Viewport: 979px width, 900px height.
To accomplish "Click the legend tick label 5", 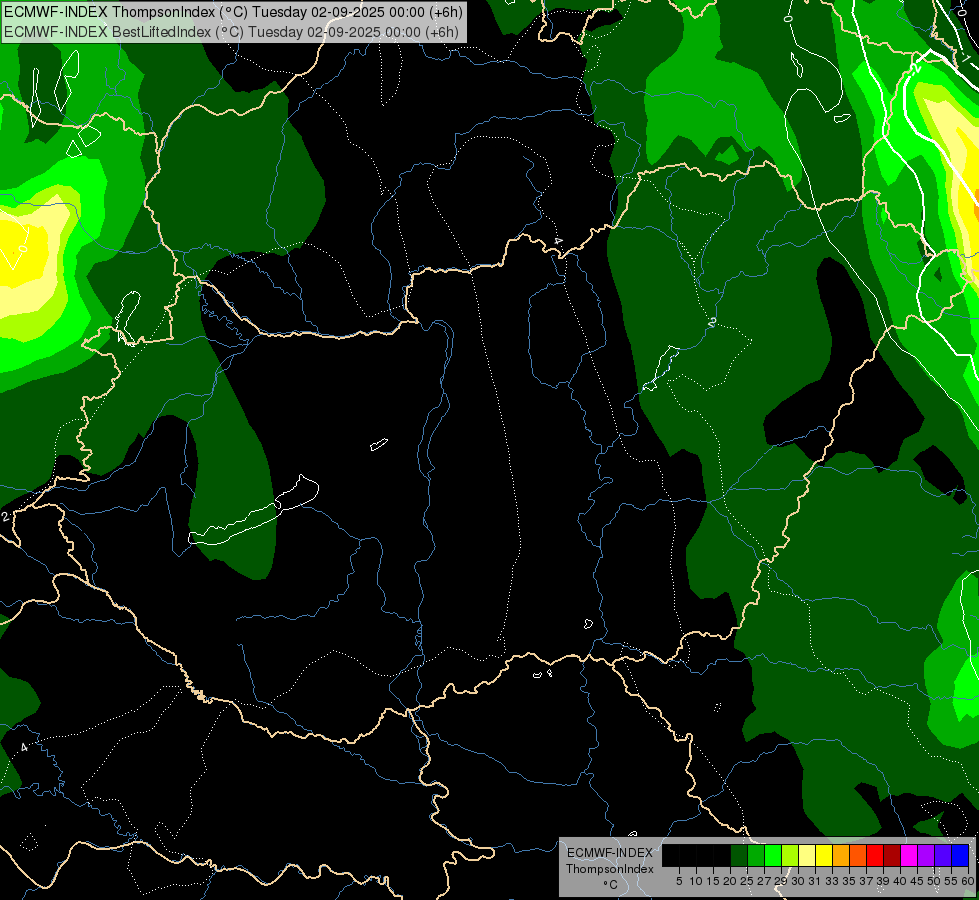I will tap(679, 881).
